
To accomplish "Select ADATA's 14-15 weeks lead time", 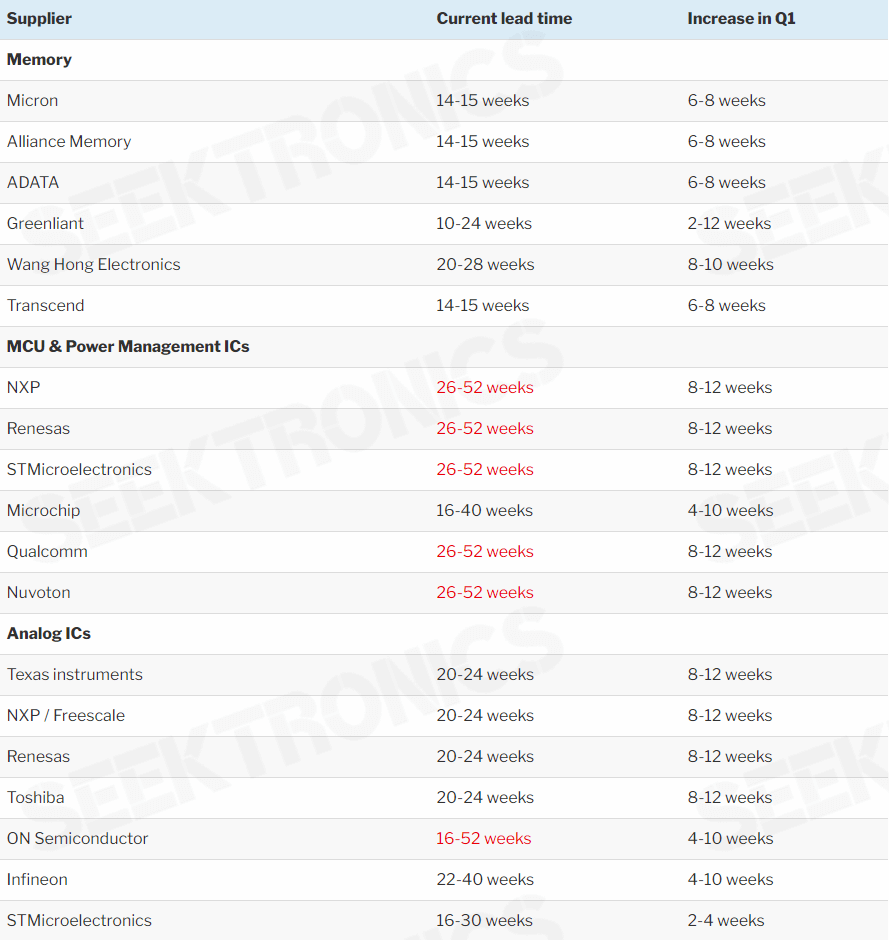I will click(483, 182).
